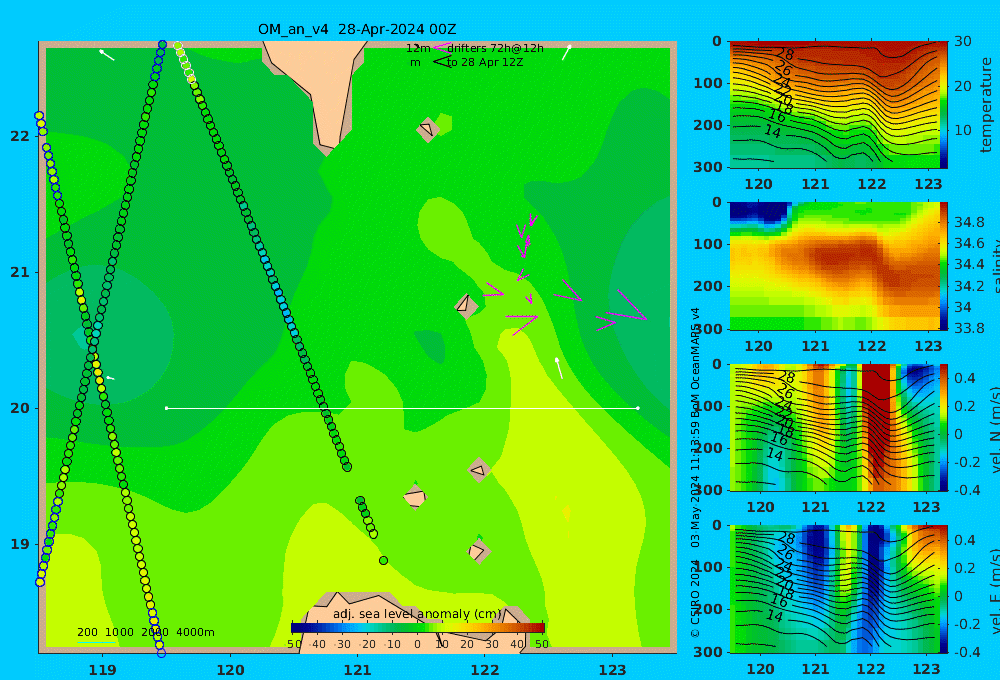The width and height of the screenshot is (1000, 680).
Task: Click the vel. E color scale bar
Action: 943,589
